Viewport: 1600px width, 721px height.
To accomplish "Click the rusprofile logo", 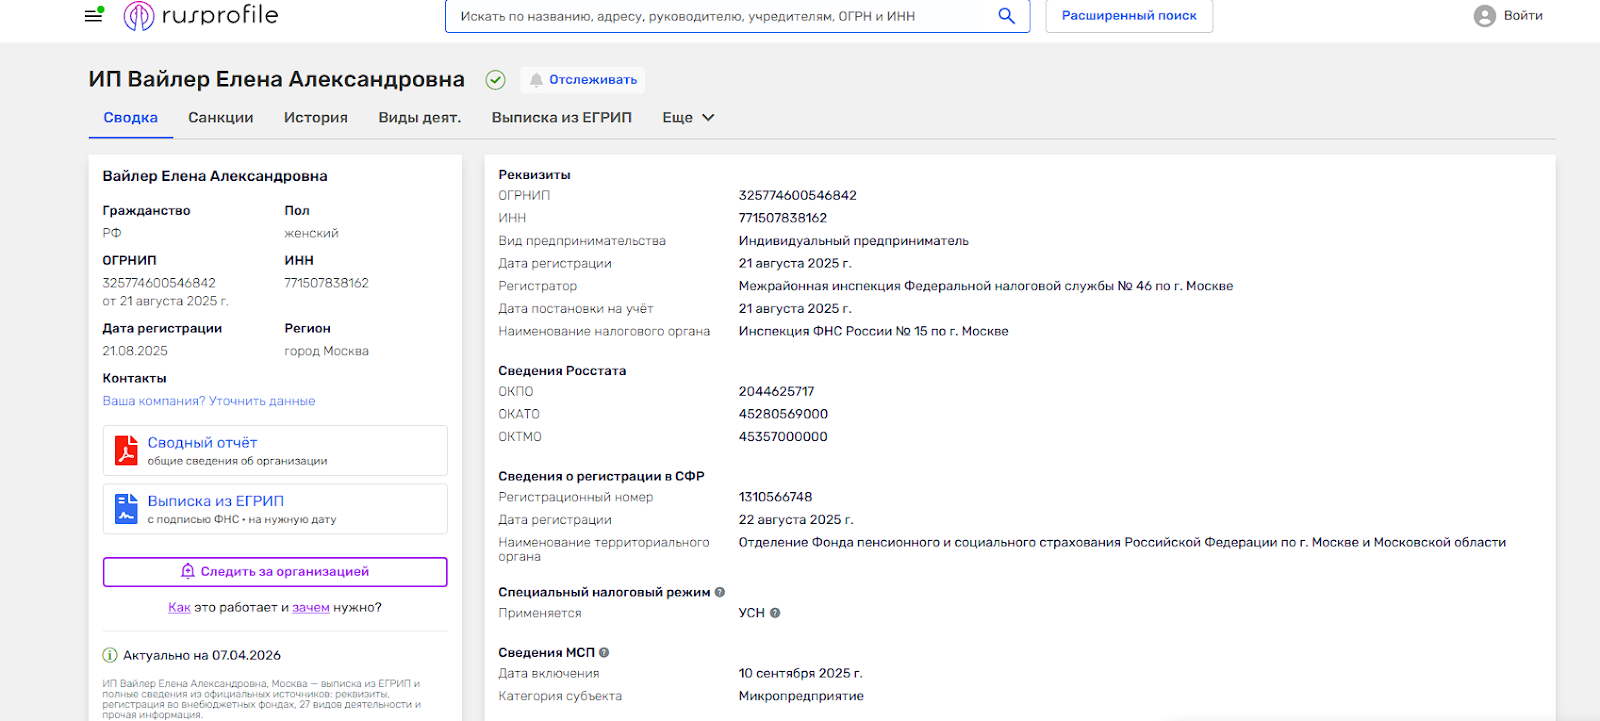I will 201,15.
